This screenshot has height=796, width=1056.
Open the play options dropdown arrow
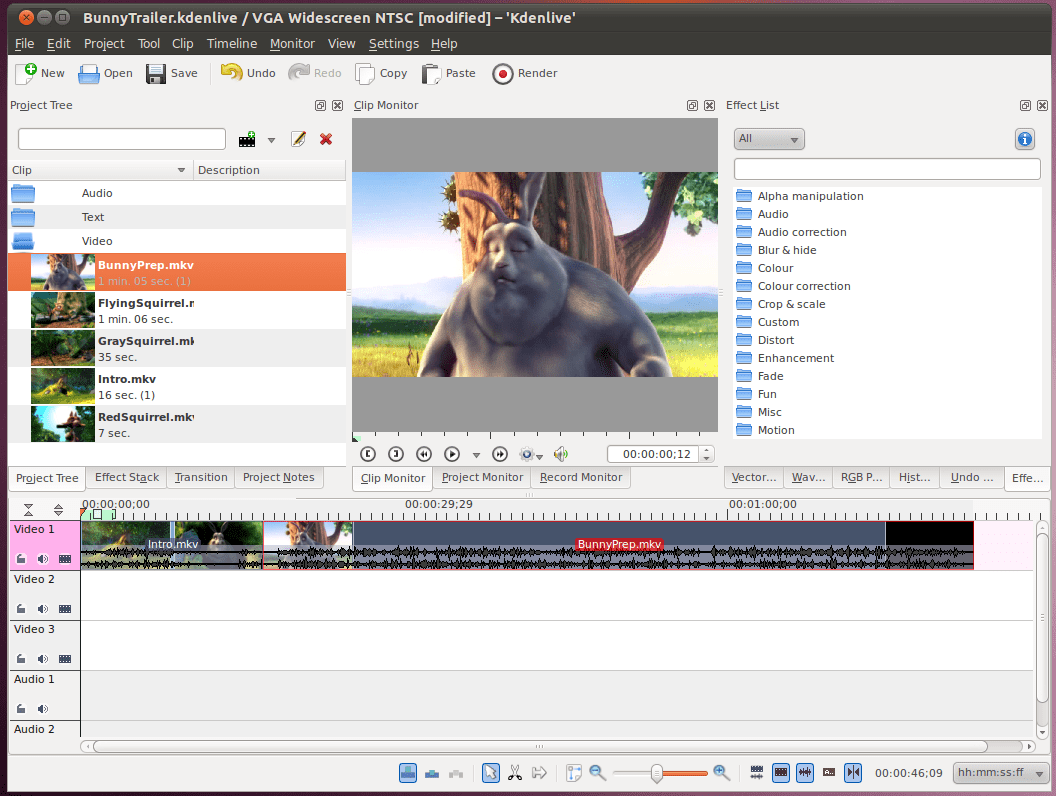click(476, 455)
